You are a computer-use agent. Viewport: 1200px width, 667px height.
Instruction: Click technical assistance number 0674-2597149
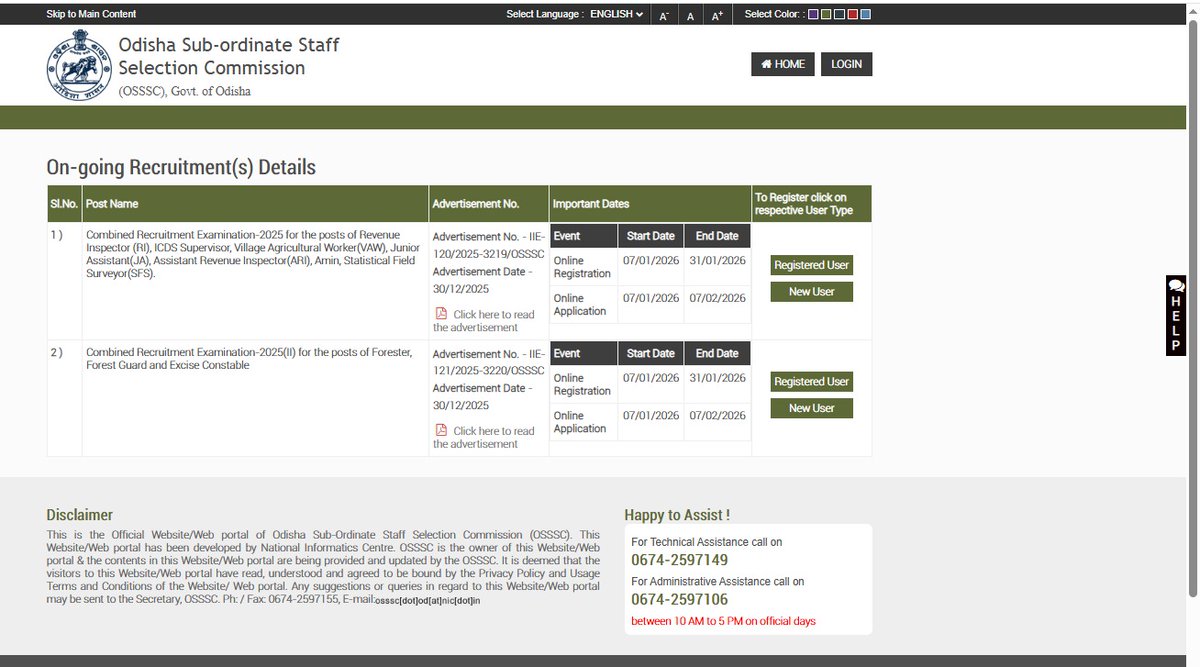[x=679, y=560]
